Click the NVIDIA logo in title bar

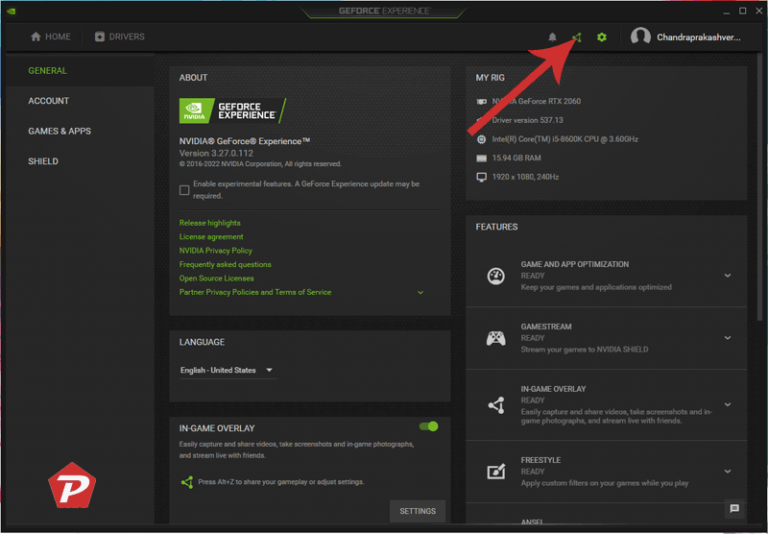coord(11,11)
